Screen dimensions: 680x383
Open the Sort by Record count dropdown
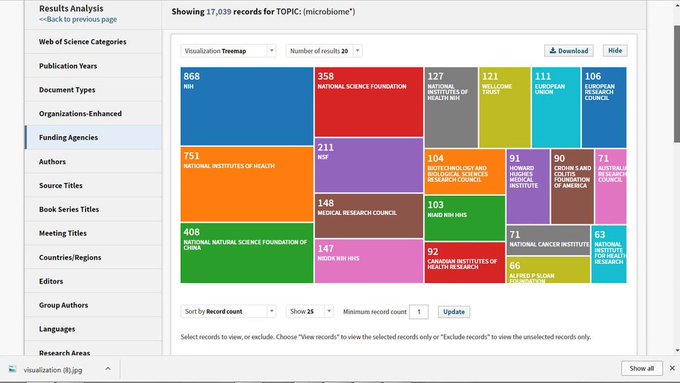[228, 311]
